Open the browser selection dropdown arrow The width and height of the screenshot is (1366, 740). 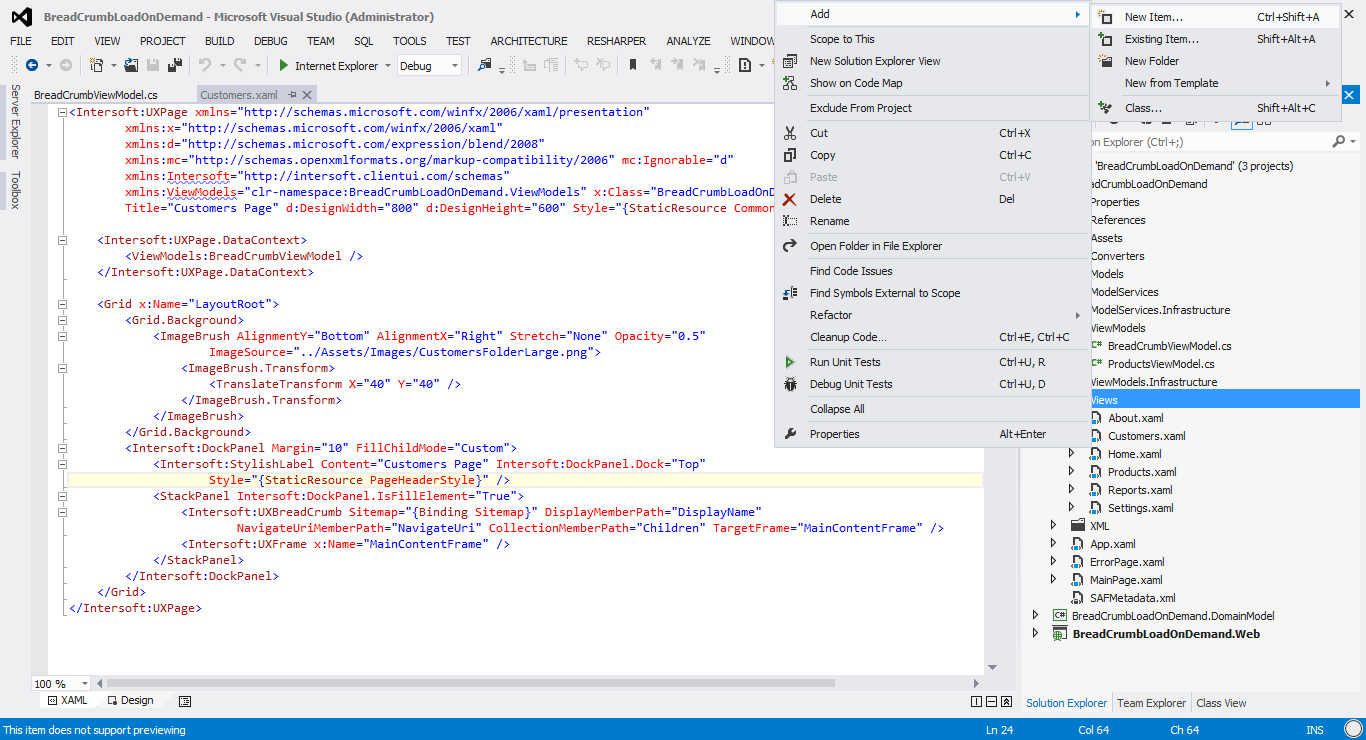point(388,66)
